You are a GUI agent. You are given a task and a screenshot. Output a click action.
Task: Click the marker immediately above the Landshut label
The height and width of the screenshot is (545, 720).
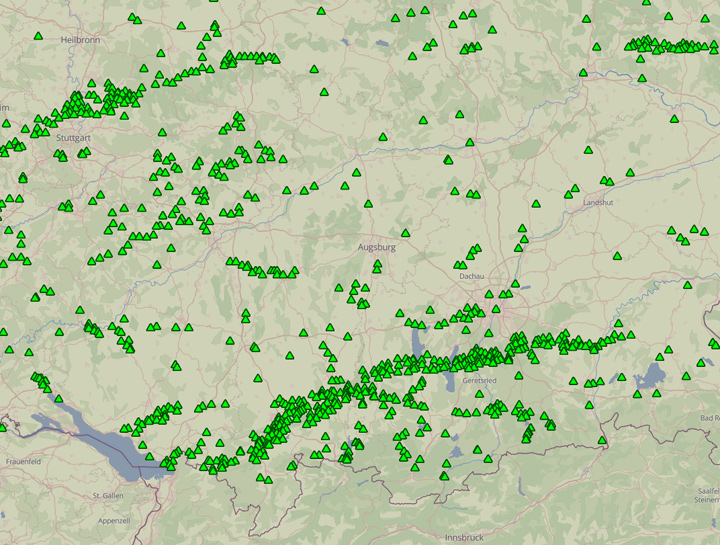(606, 181)
